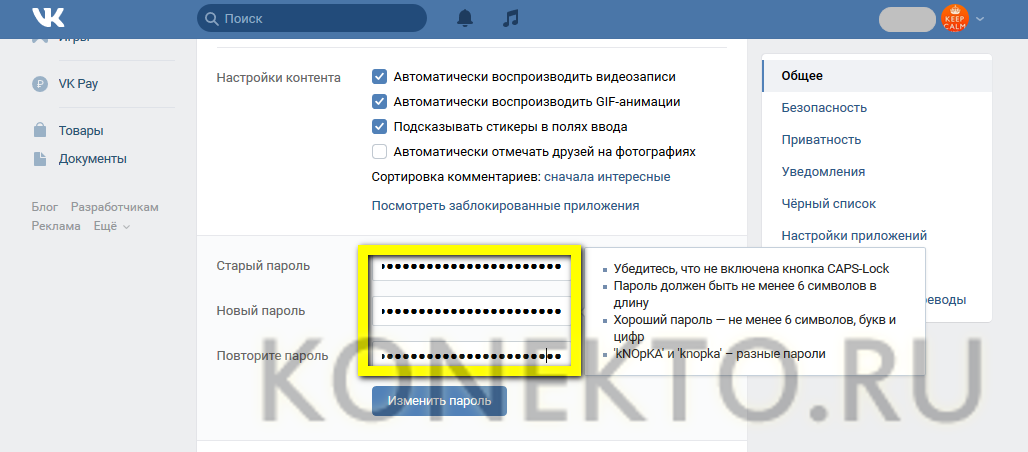Open the Приватность settings tab

[821, 139]
